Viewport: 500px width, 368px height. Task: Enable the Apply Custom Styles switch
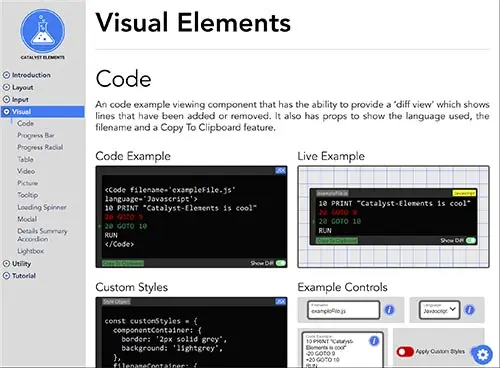pos(405,352)
